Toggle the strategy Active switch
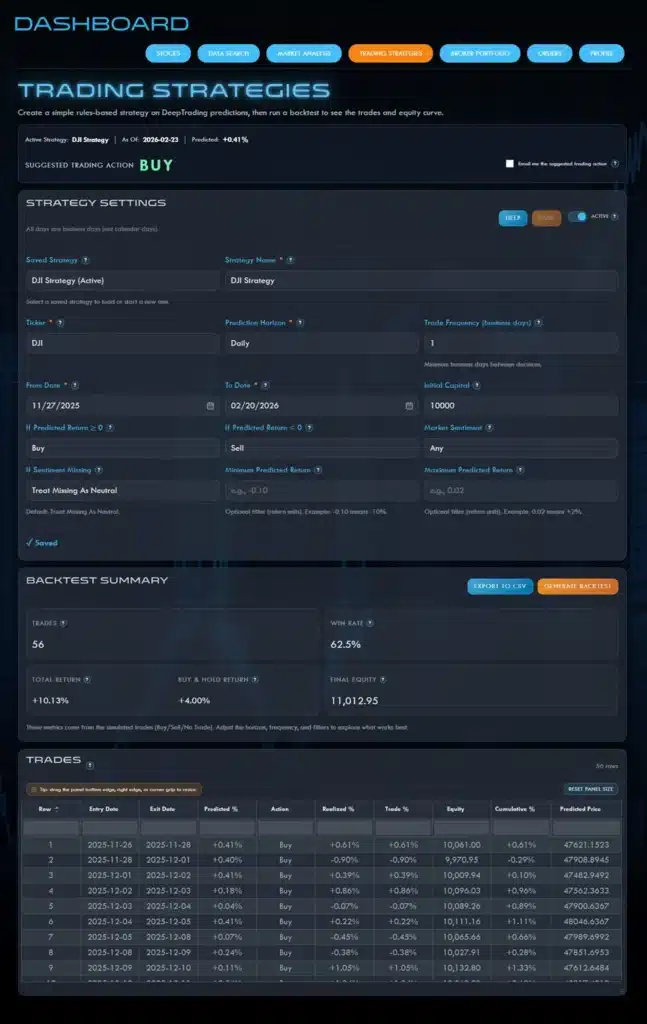 point(577,217)
